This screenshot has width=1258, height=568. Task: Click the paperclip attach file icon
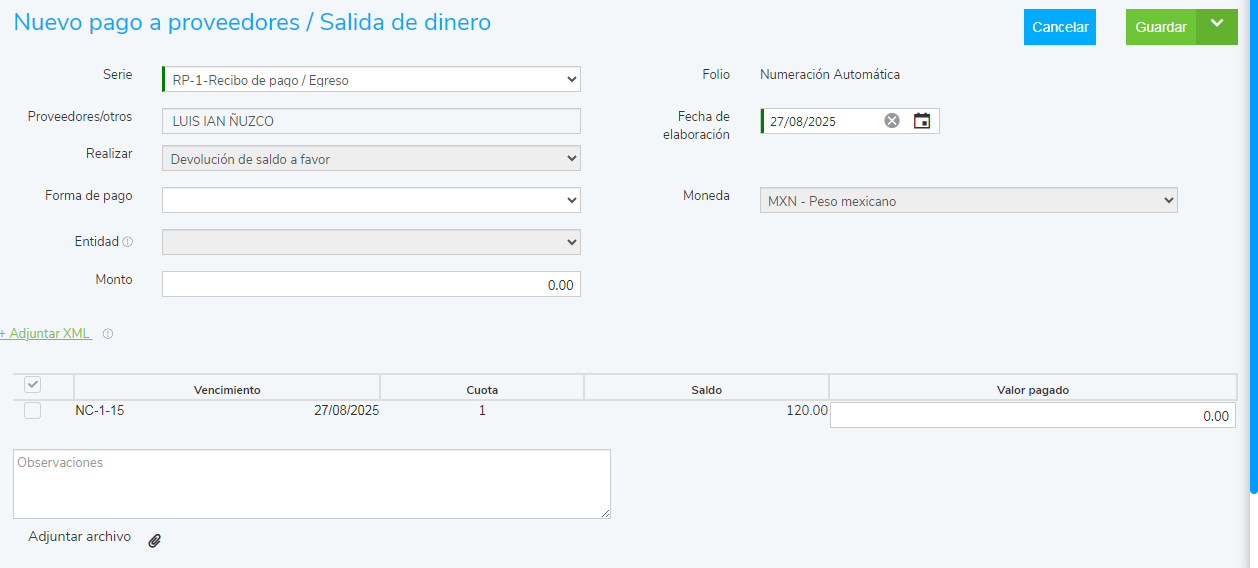point(154,540)
